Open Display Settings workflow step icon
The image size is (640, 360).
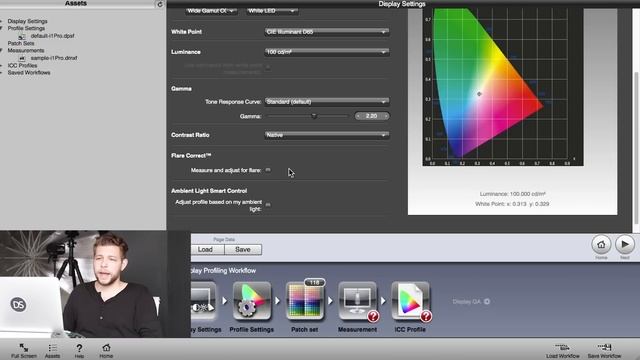tap(203, 301)
